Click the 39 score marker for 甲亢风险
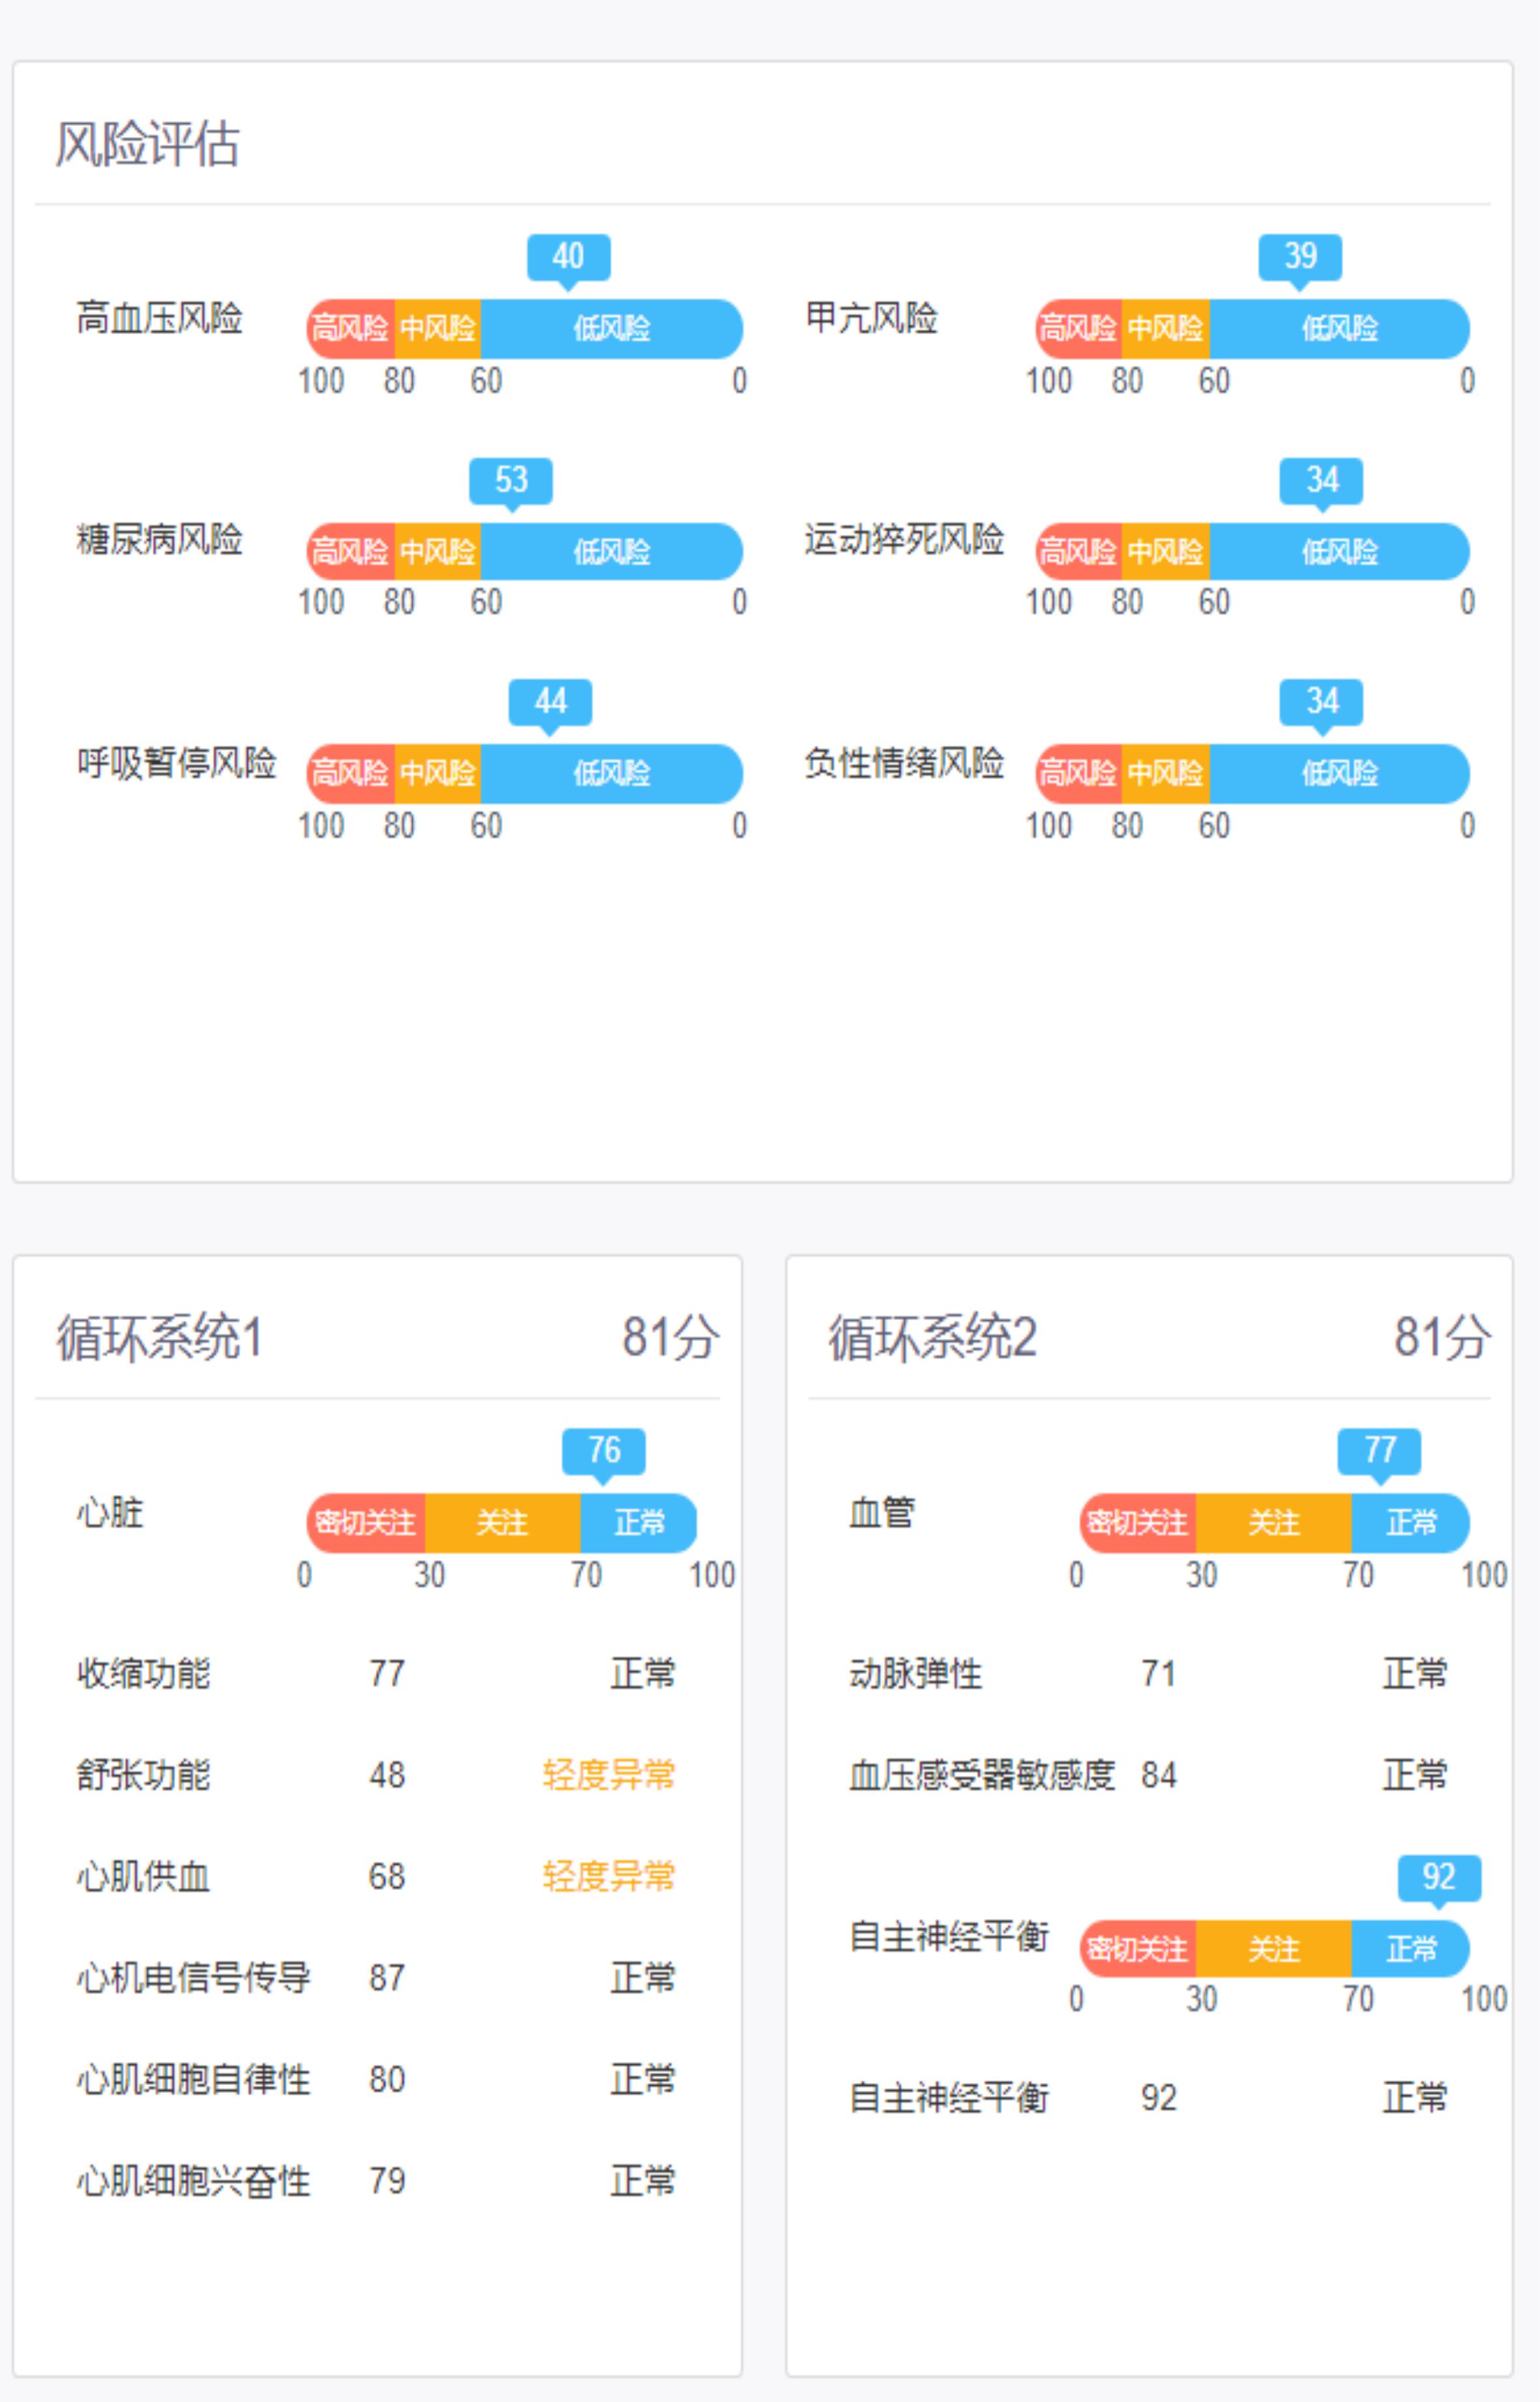 (1300, 257)
